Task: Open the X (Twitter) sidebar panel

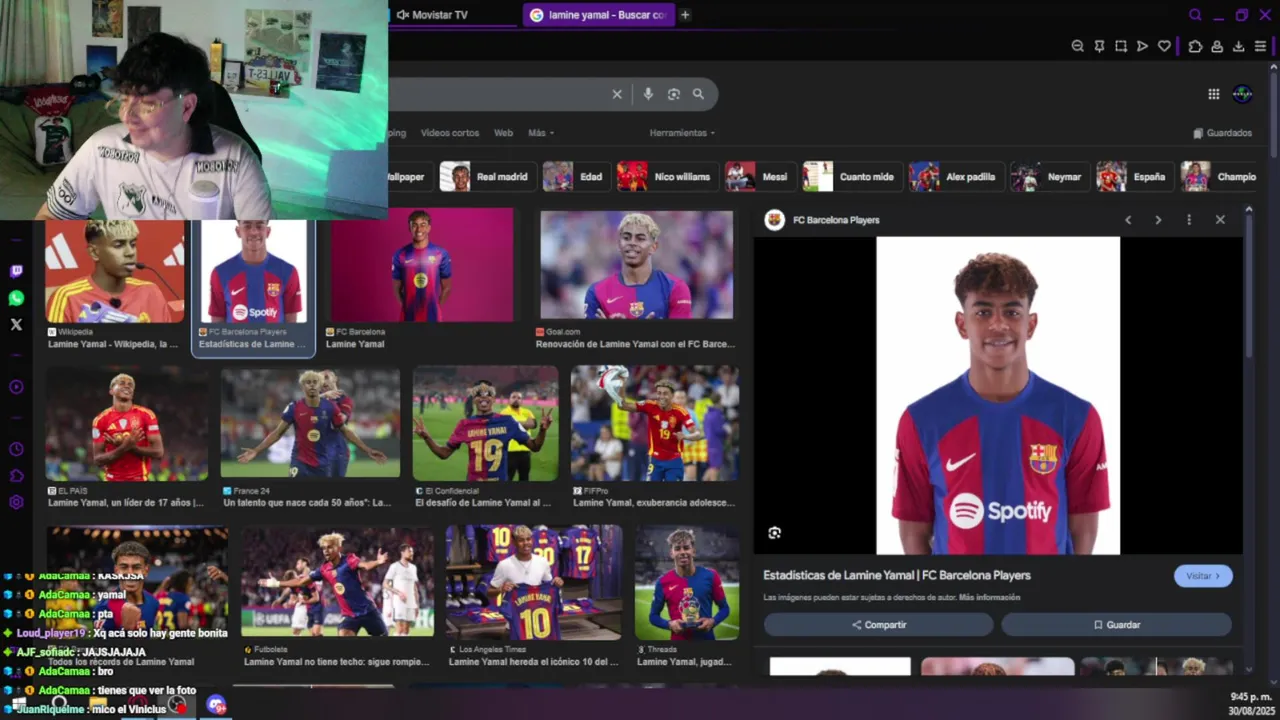Action: point(16,324)
